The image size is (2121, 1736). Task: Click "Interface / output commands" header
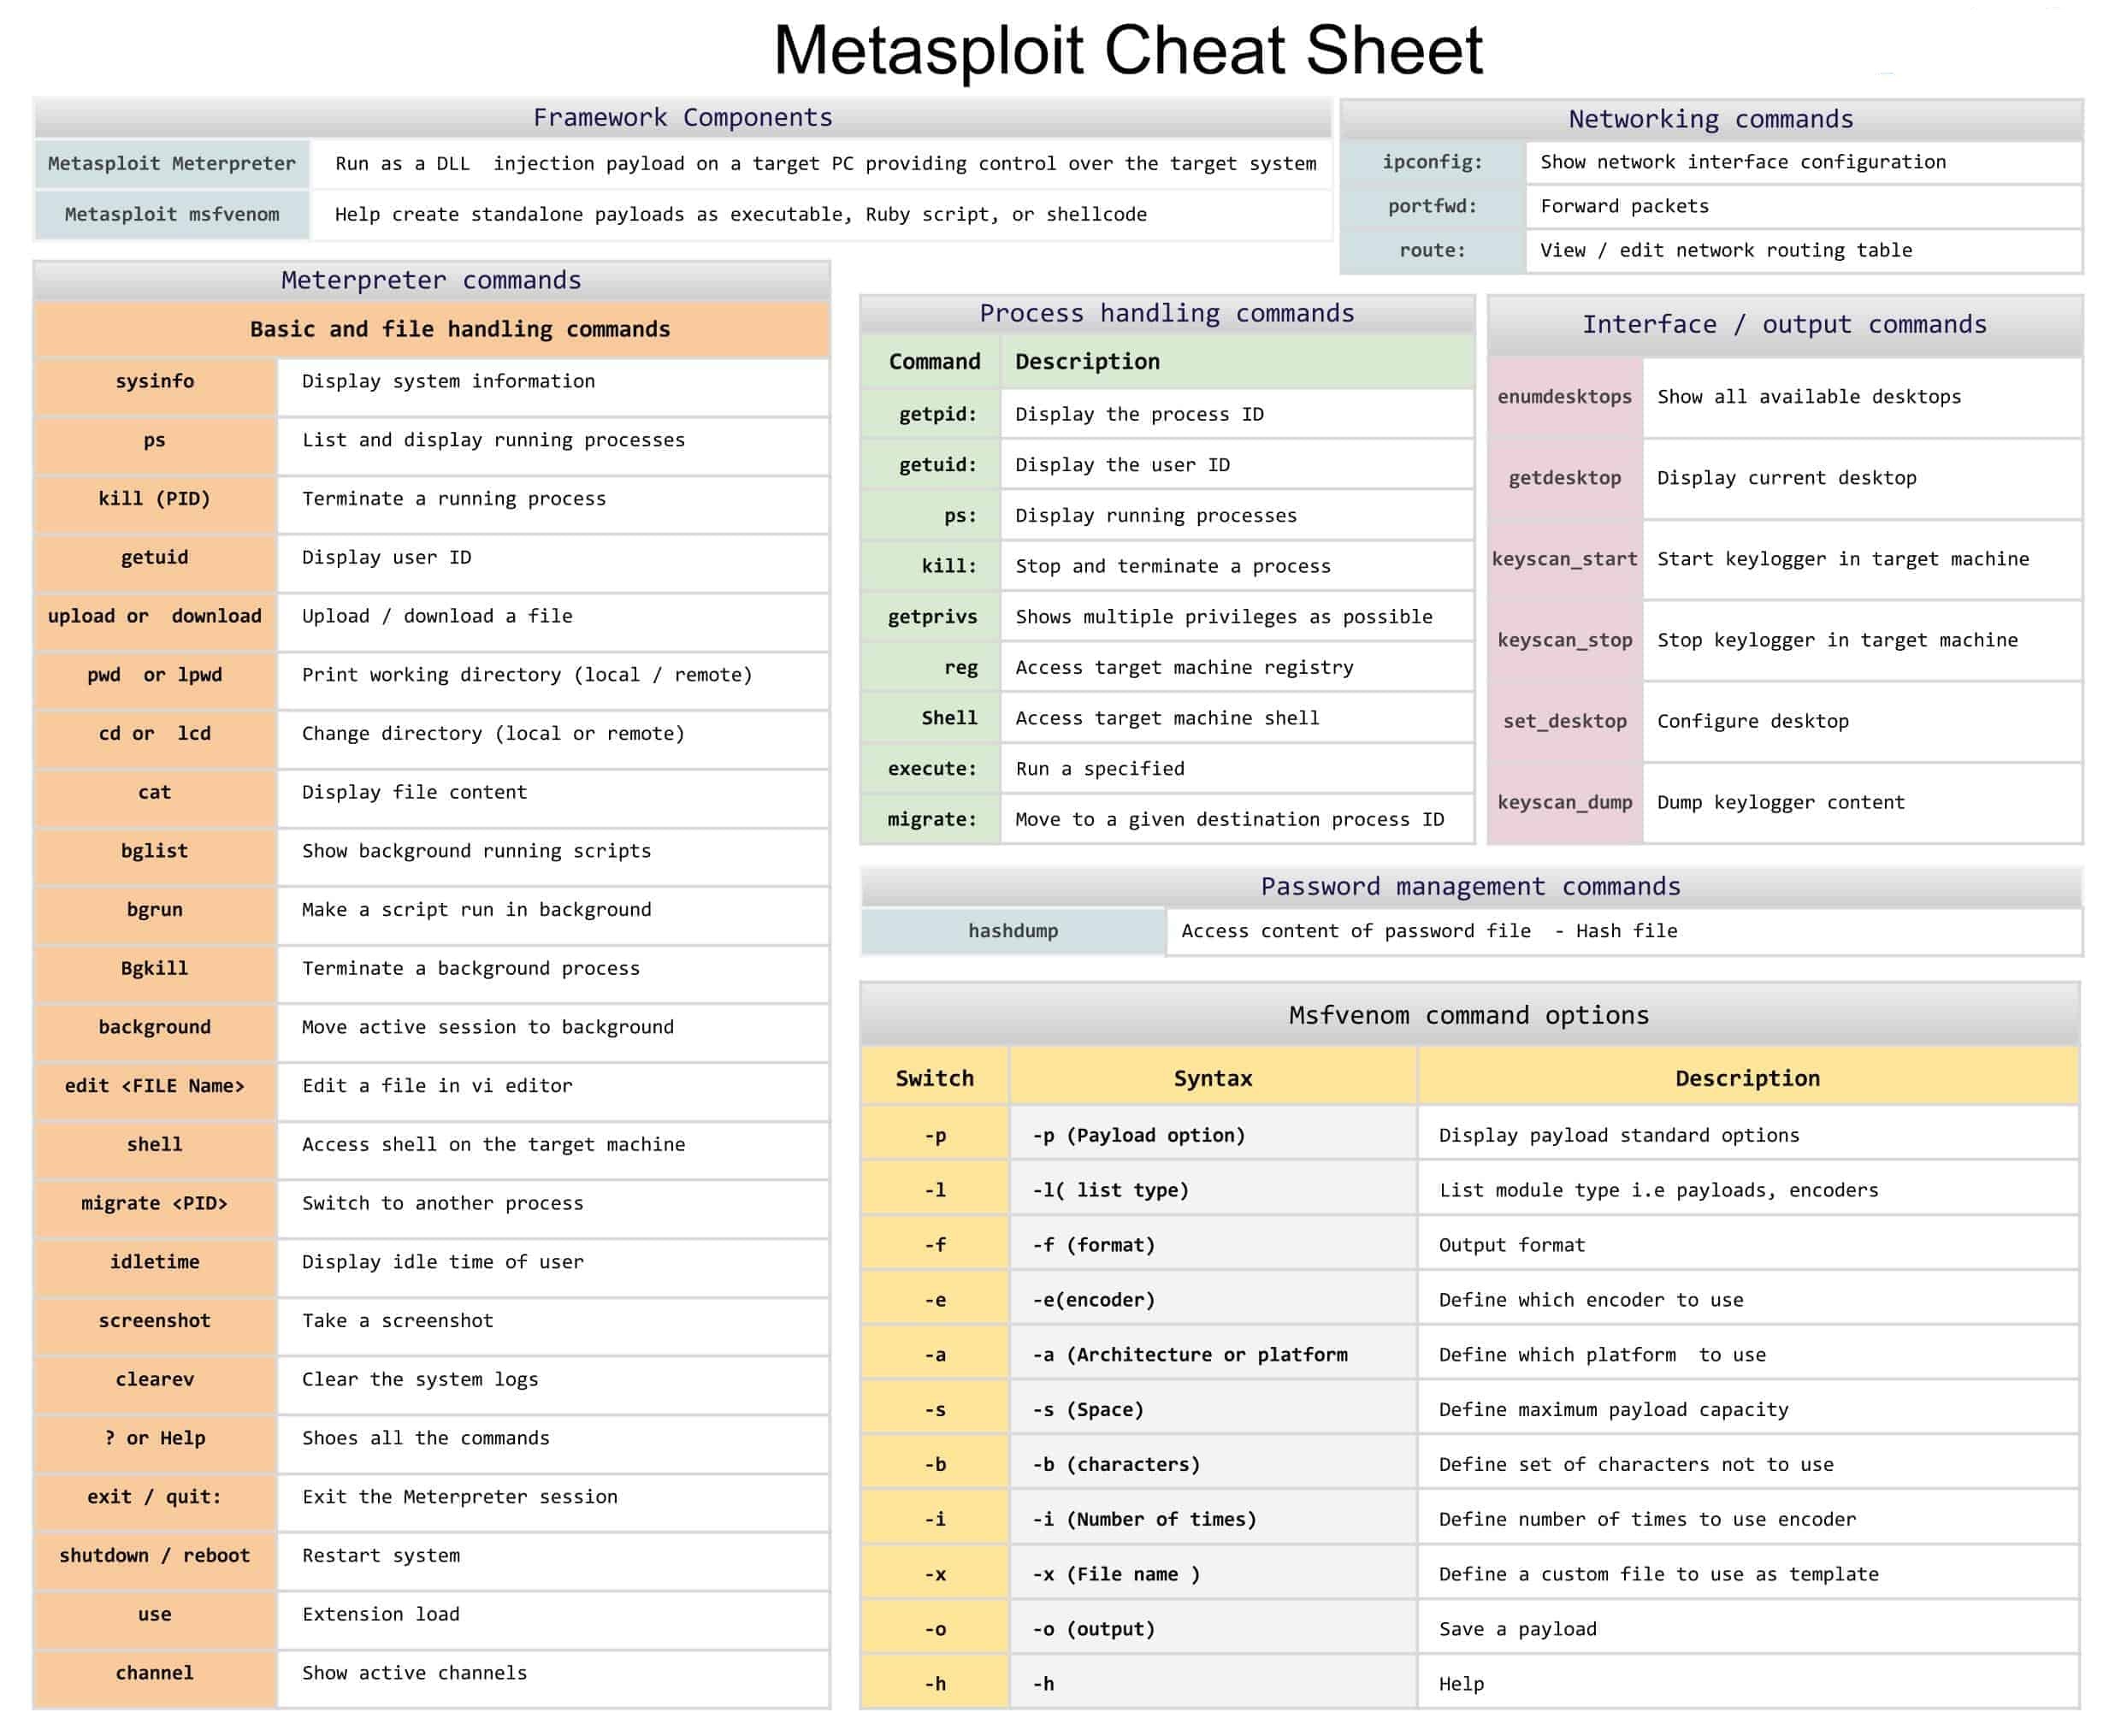(x=1784, y=324)
